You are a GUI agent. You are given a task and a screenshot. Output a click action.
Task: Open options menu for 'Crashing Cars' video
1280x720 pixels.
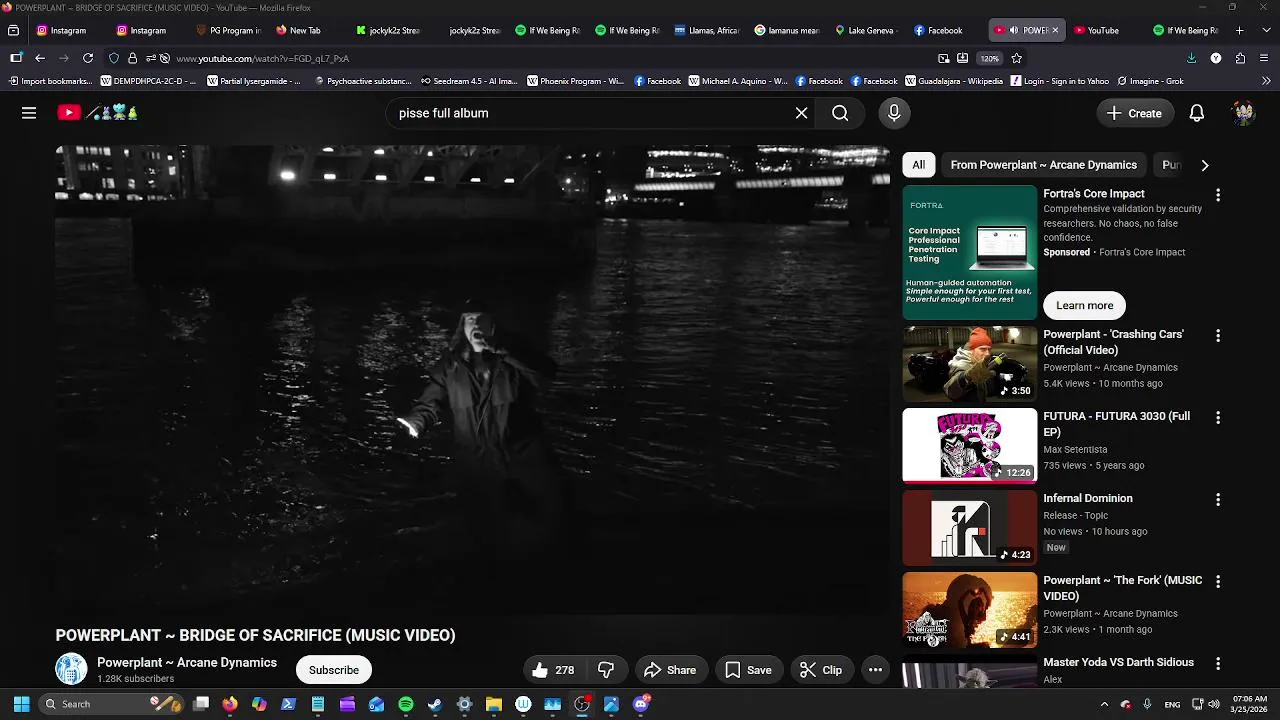coord(1217,336)
